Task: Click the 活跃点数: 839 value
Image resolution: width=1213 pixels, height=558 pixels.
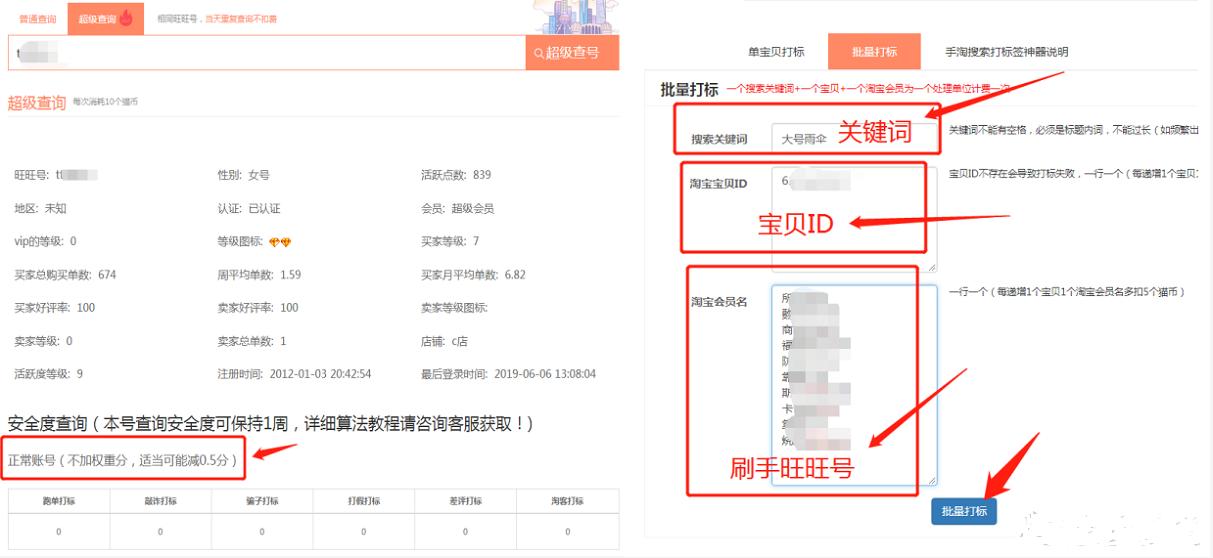Action: 455,175
